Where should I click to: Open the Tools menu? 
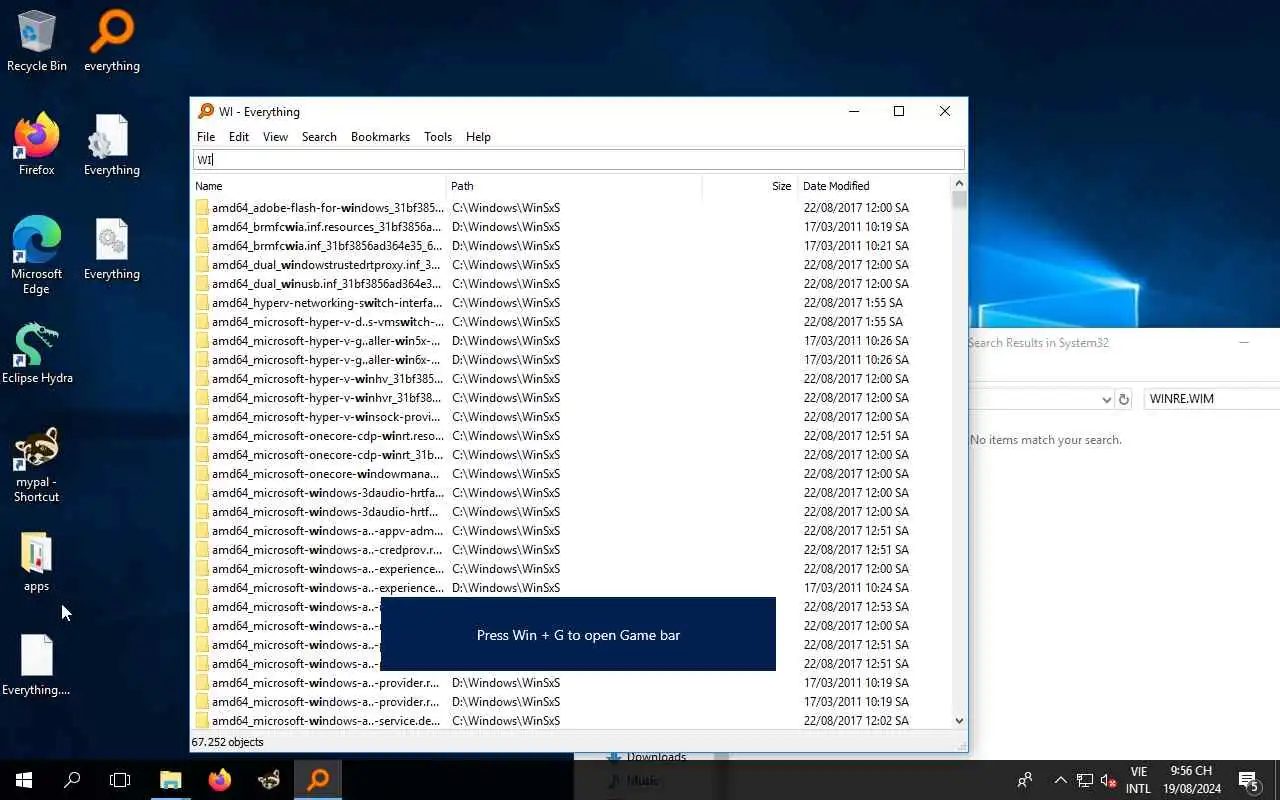click(x=438, y=137)
